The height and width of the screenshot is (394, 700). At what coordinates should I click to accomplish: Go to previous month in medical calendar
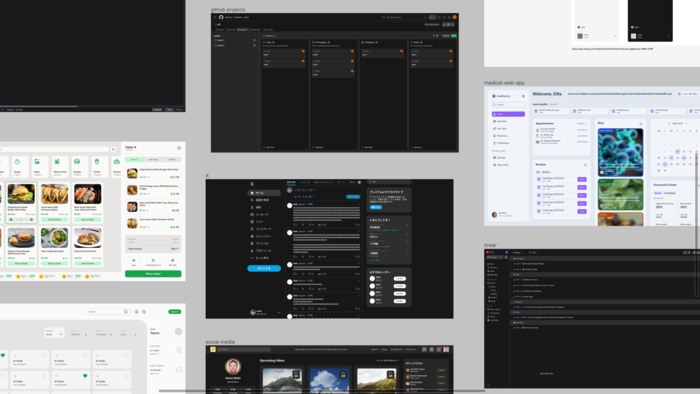[x=669, y=124]
